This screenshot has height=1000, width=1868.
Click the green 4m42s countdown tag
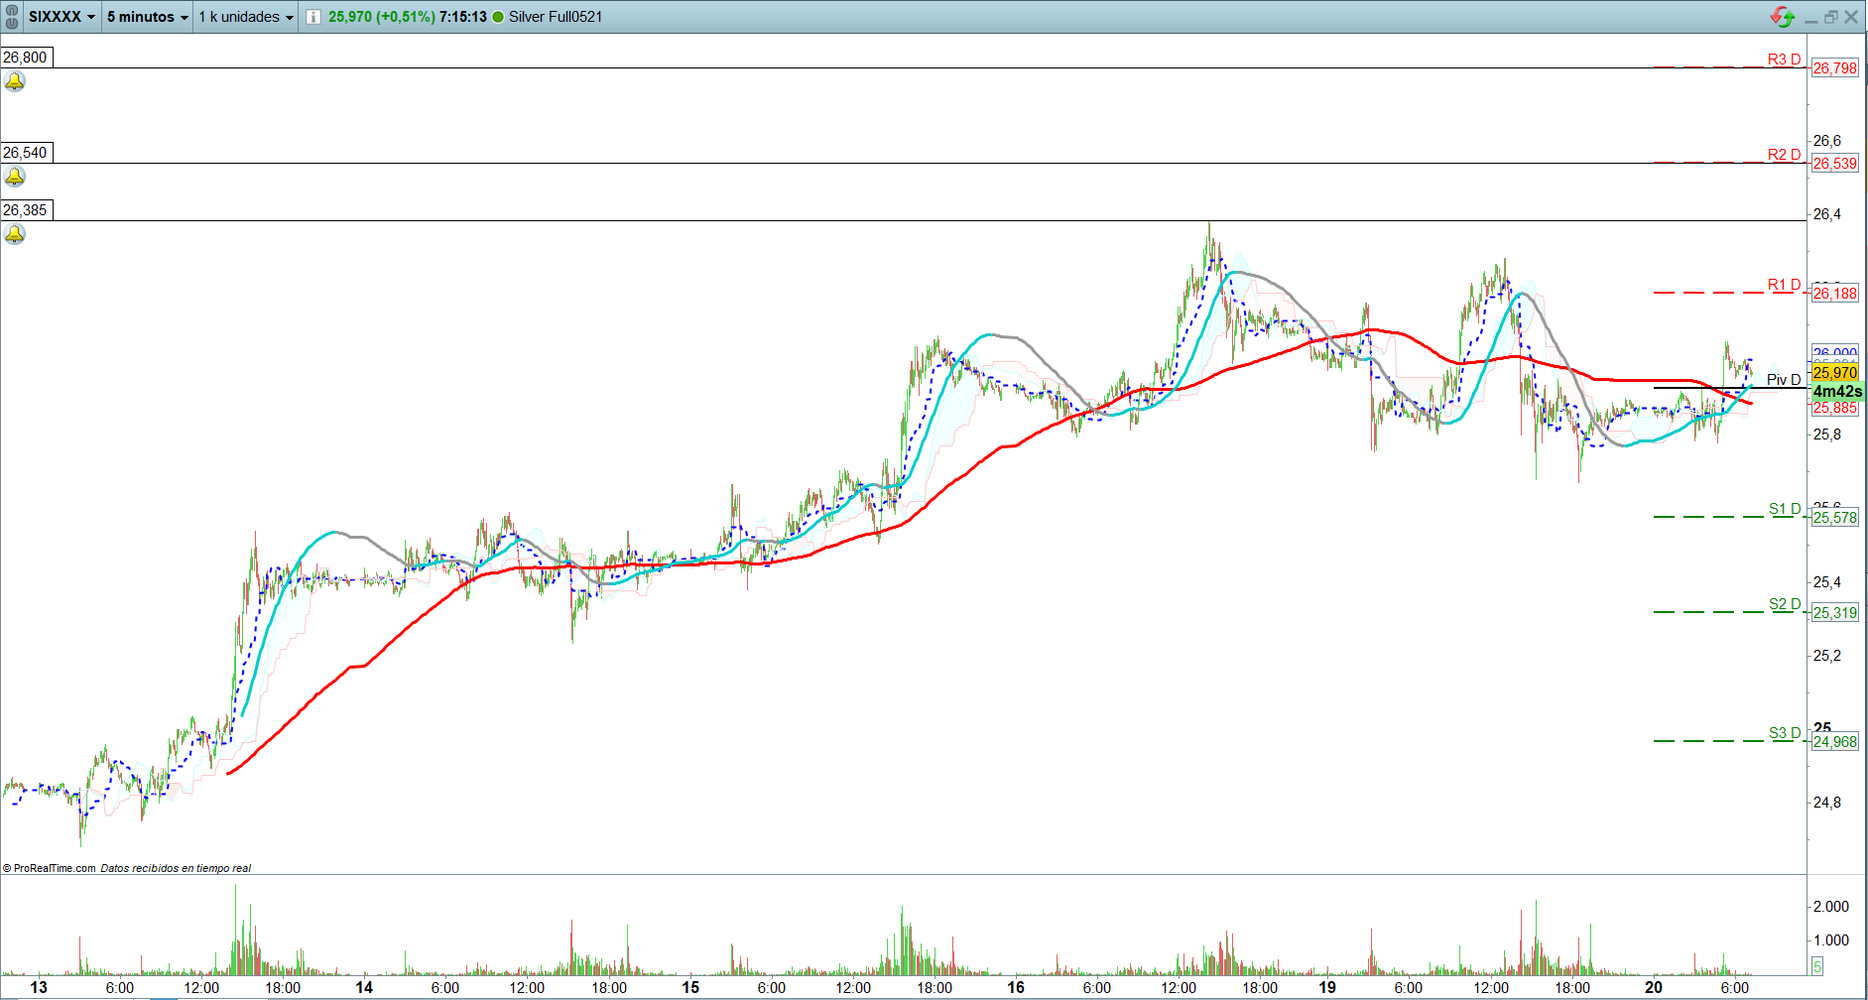click(1838, 391)
